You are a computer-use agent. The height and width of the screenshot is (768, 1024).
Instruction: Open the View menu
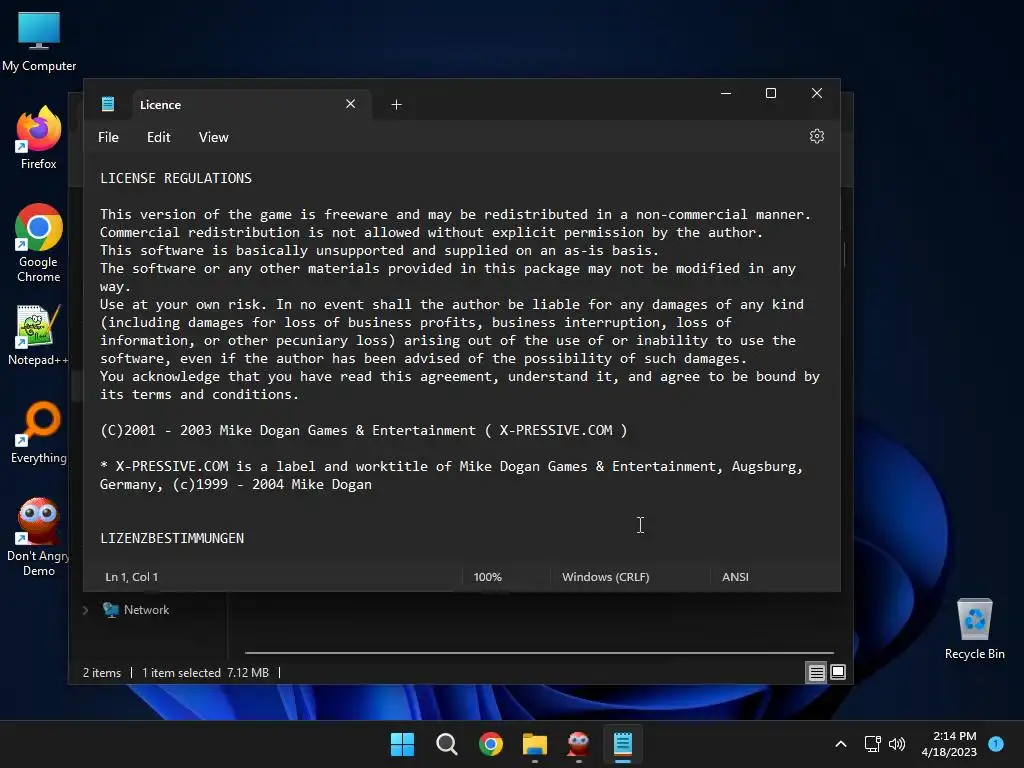[x=214, y=137]
